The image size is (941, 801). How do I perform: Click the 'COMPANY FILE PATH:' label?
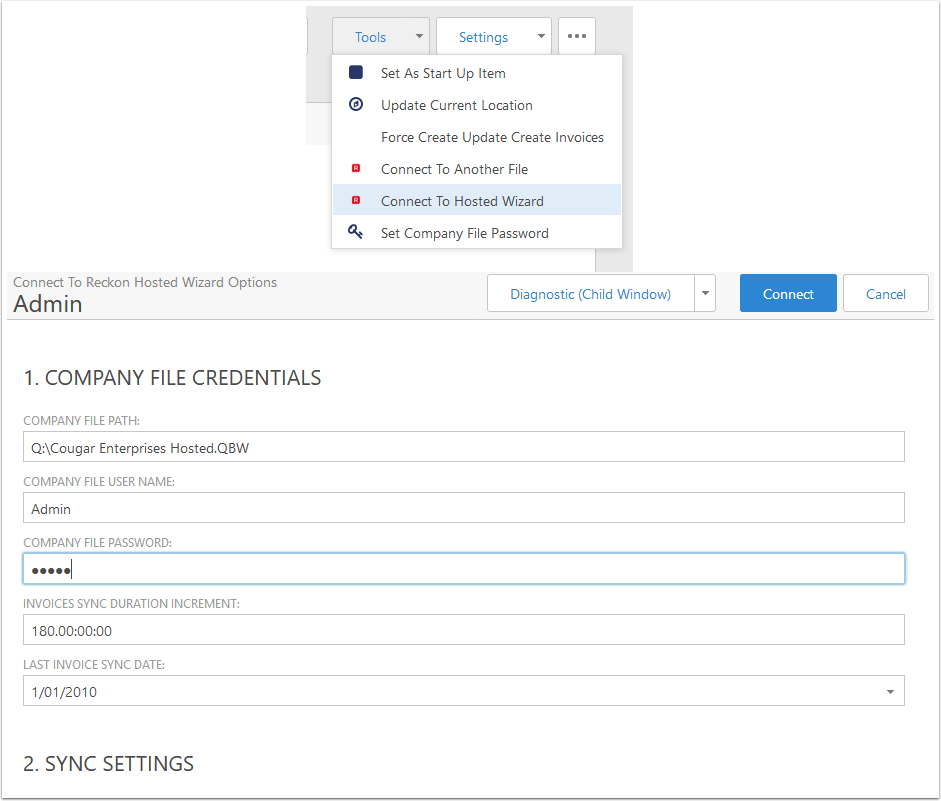[x=82, y=421]
